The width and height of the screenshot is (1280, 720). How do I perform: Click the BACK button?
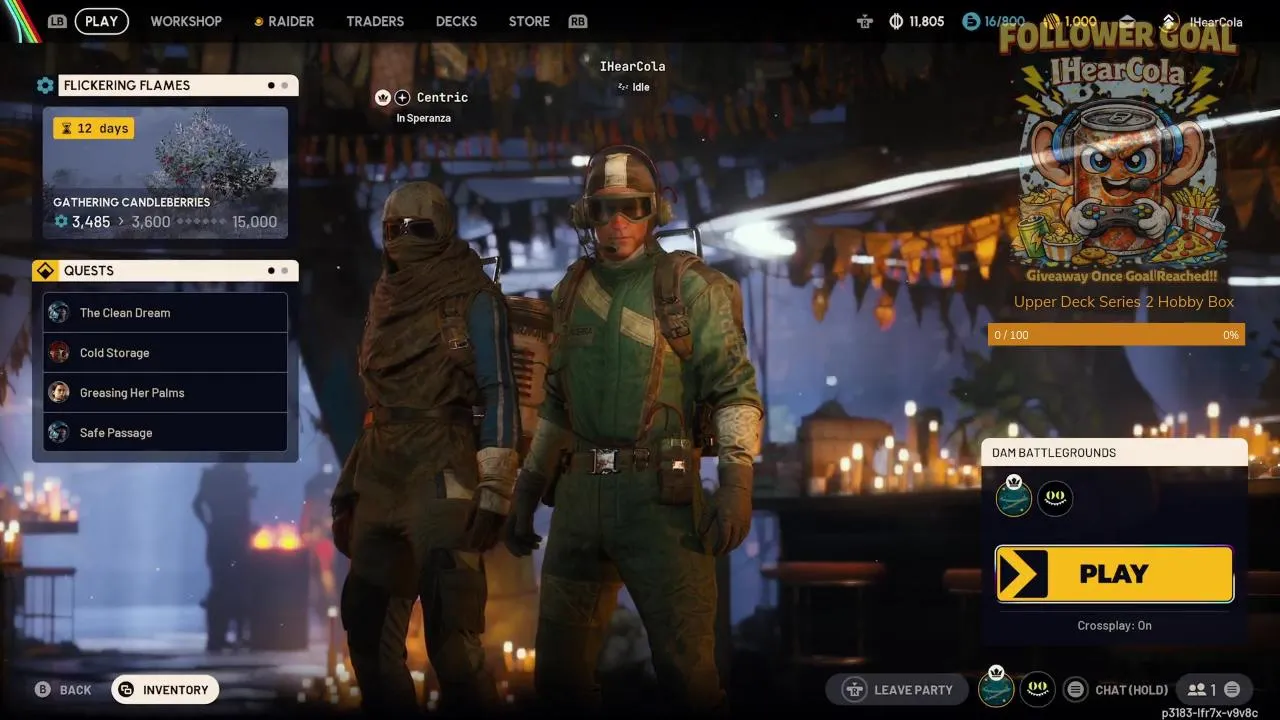pos(64,690)
